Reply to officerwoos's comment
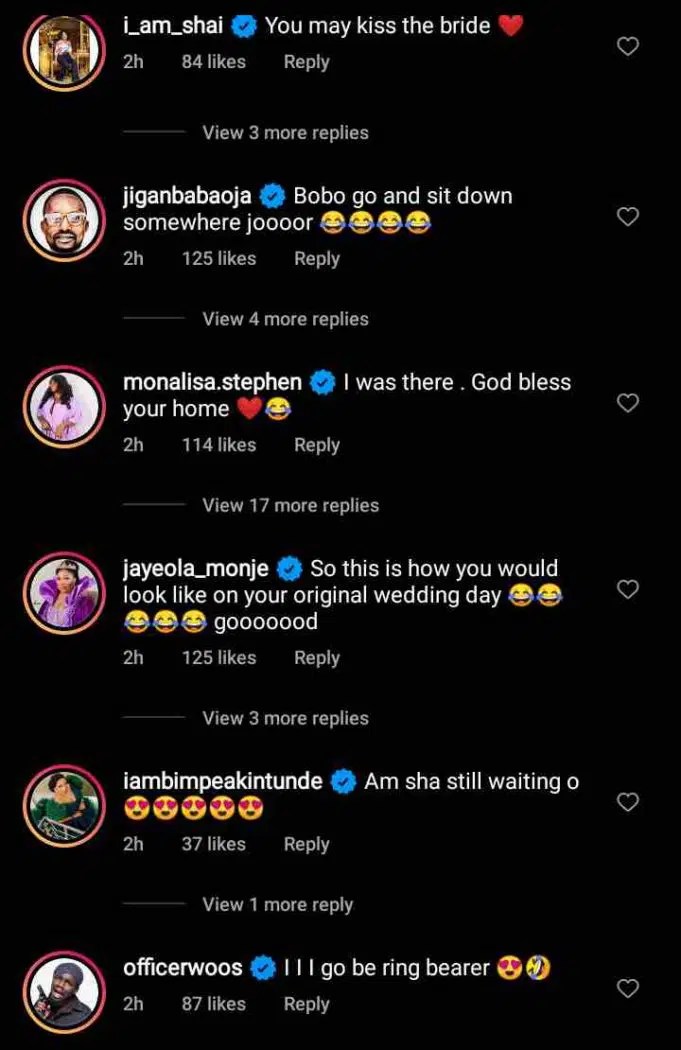The height and width of the screenshot is (1050, 681). pyautogui.click(x=306, y=1004)
